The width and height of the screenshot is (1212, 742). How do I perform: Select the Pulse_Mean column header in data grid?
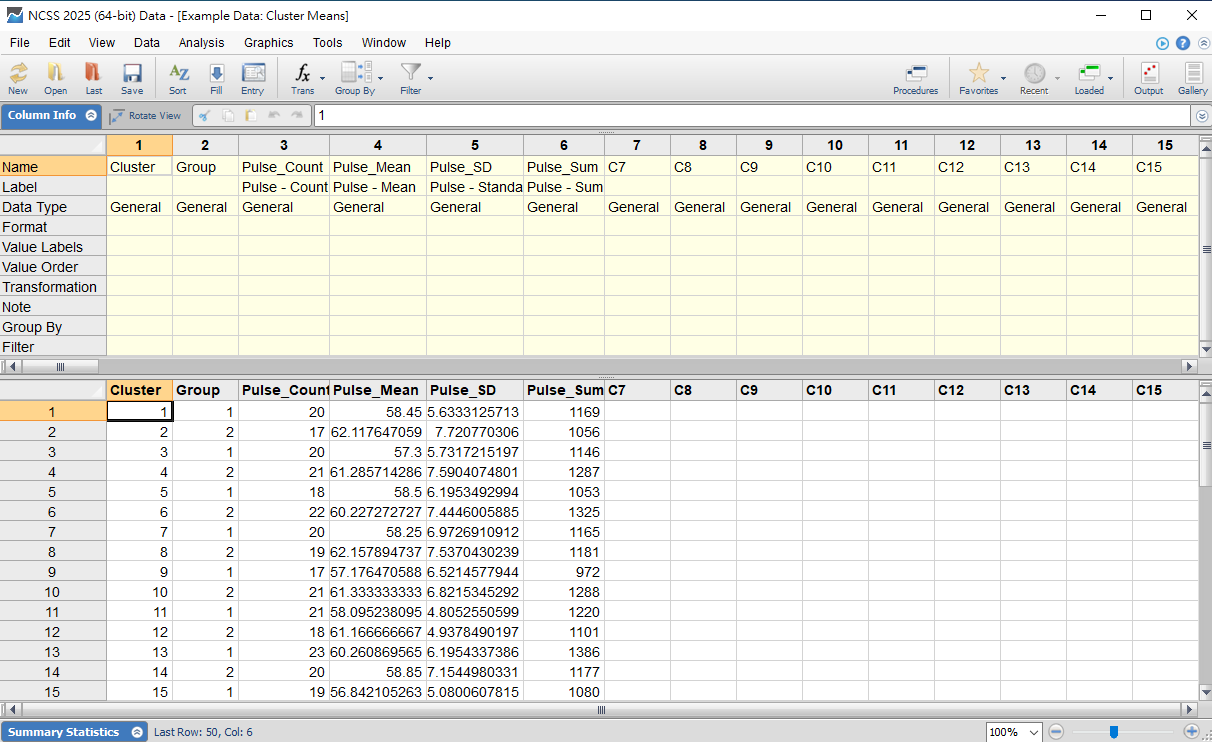pyautogui.click(x=378, y=390)
